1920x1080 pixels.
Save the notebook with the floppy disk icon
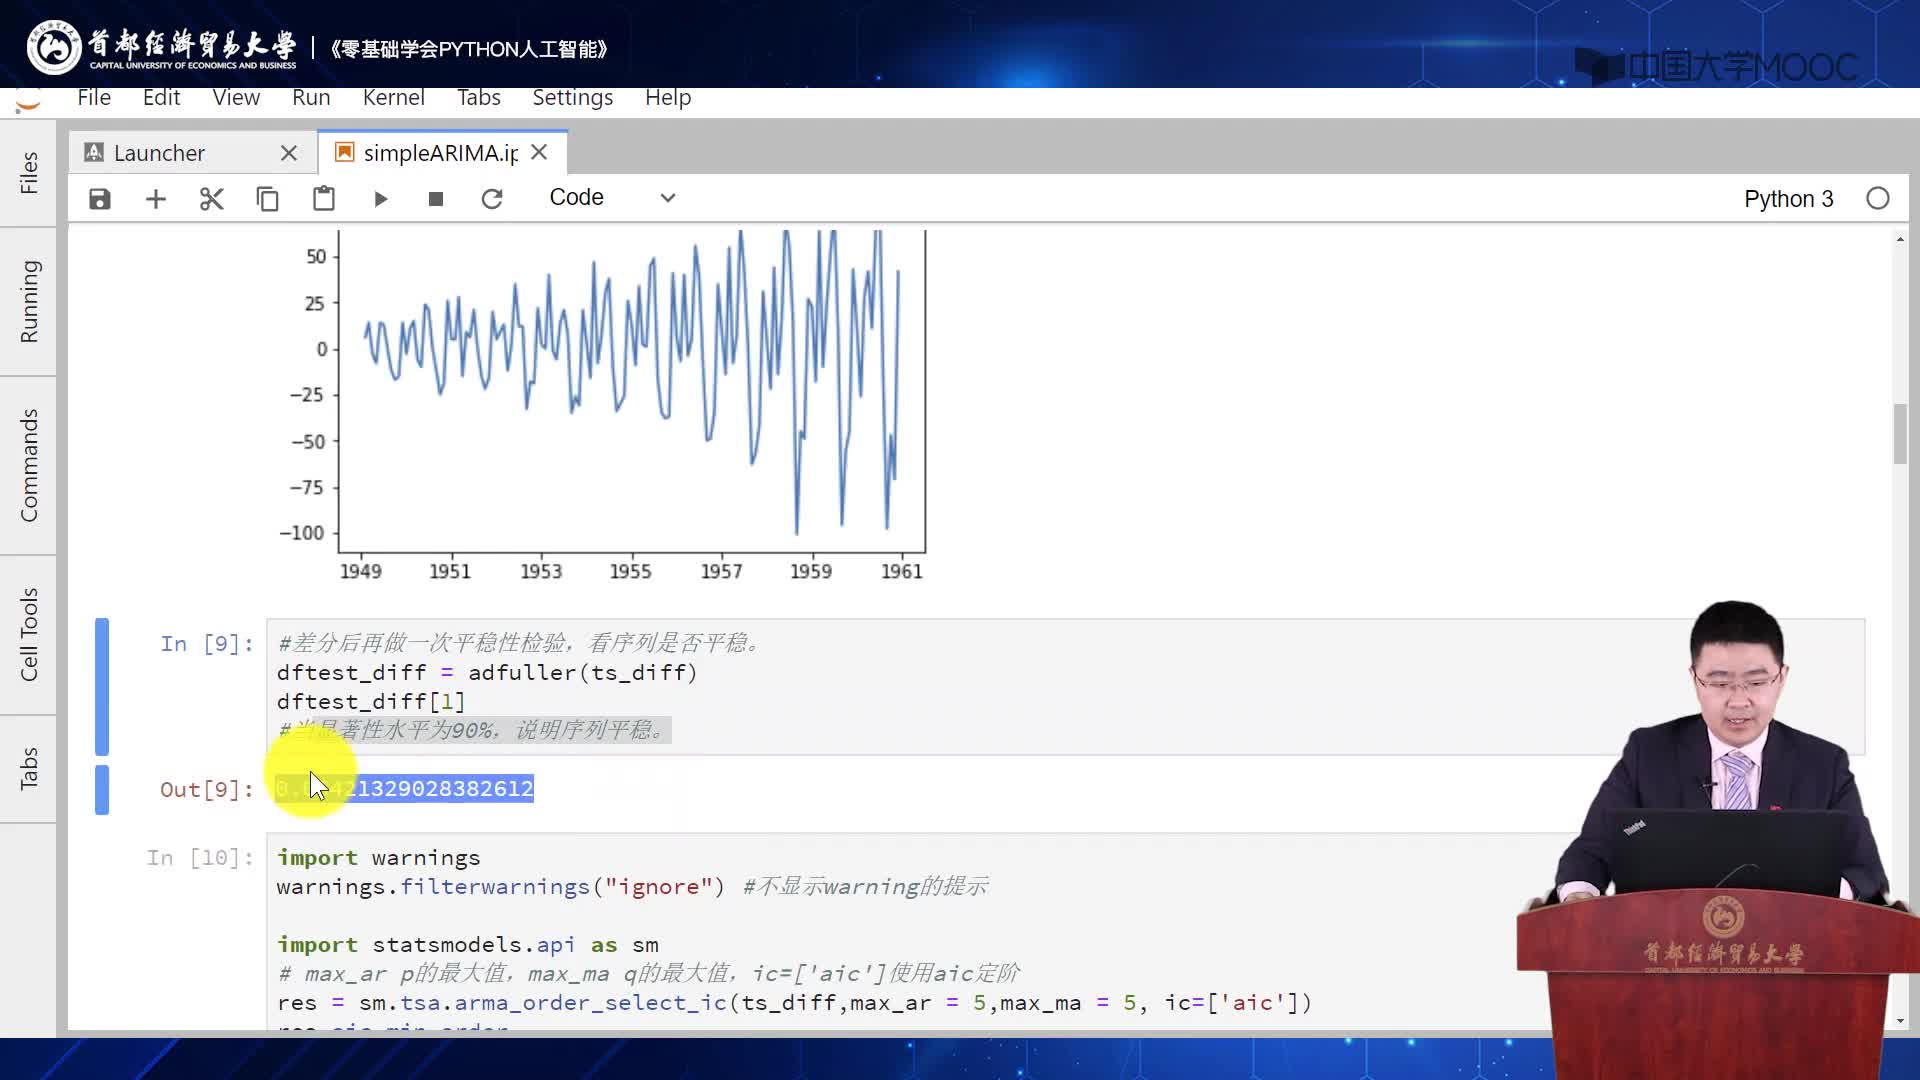[x=100, y=199]
